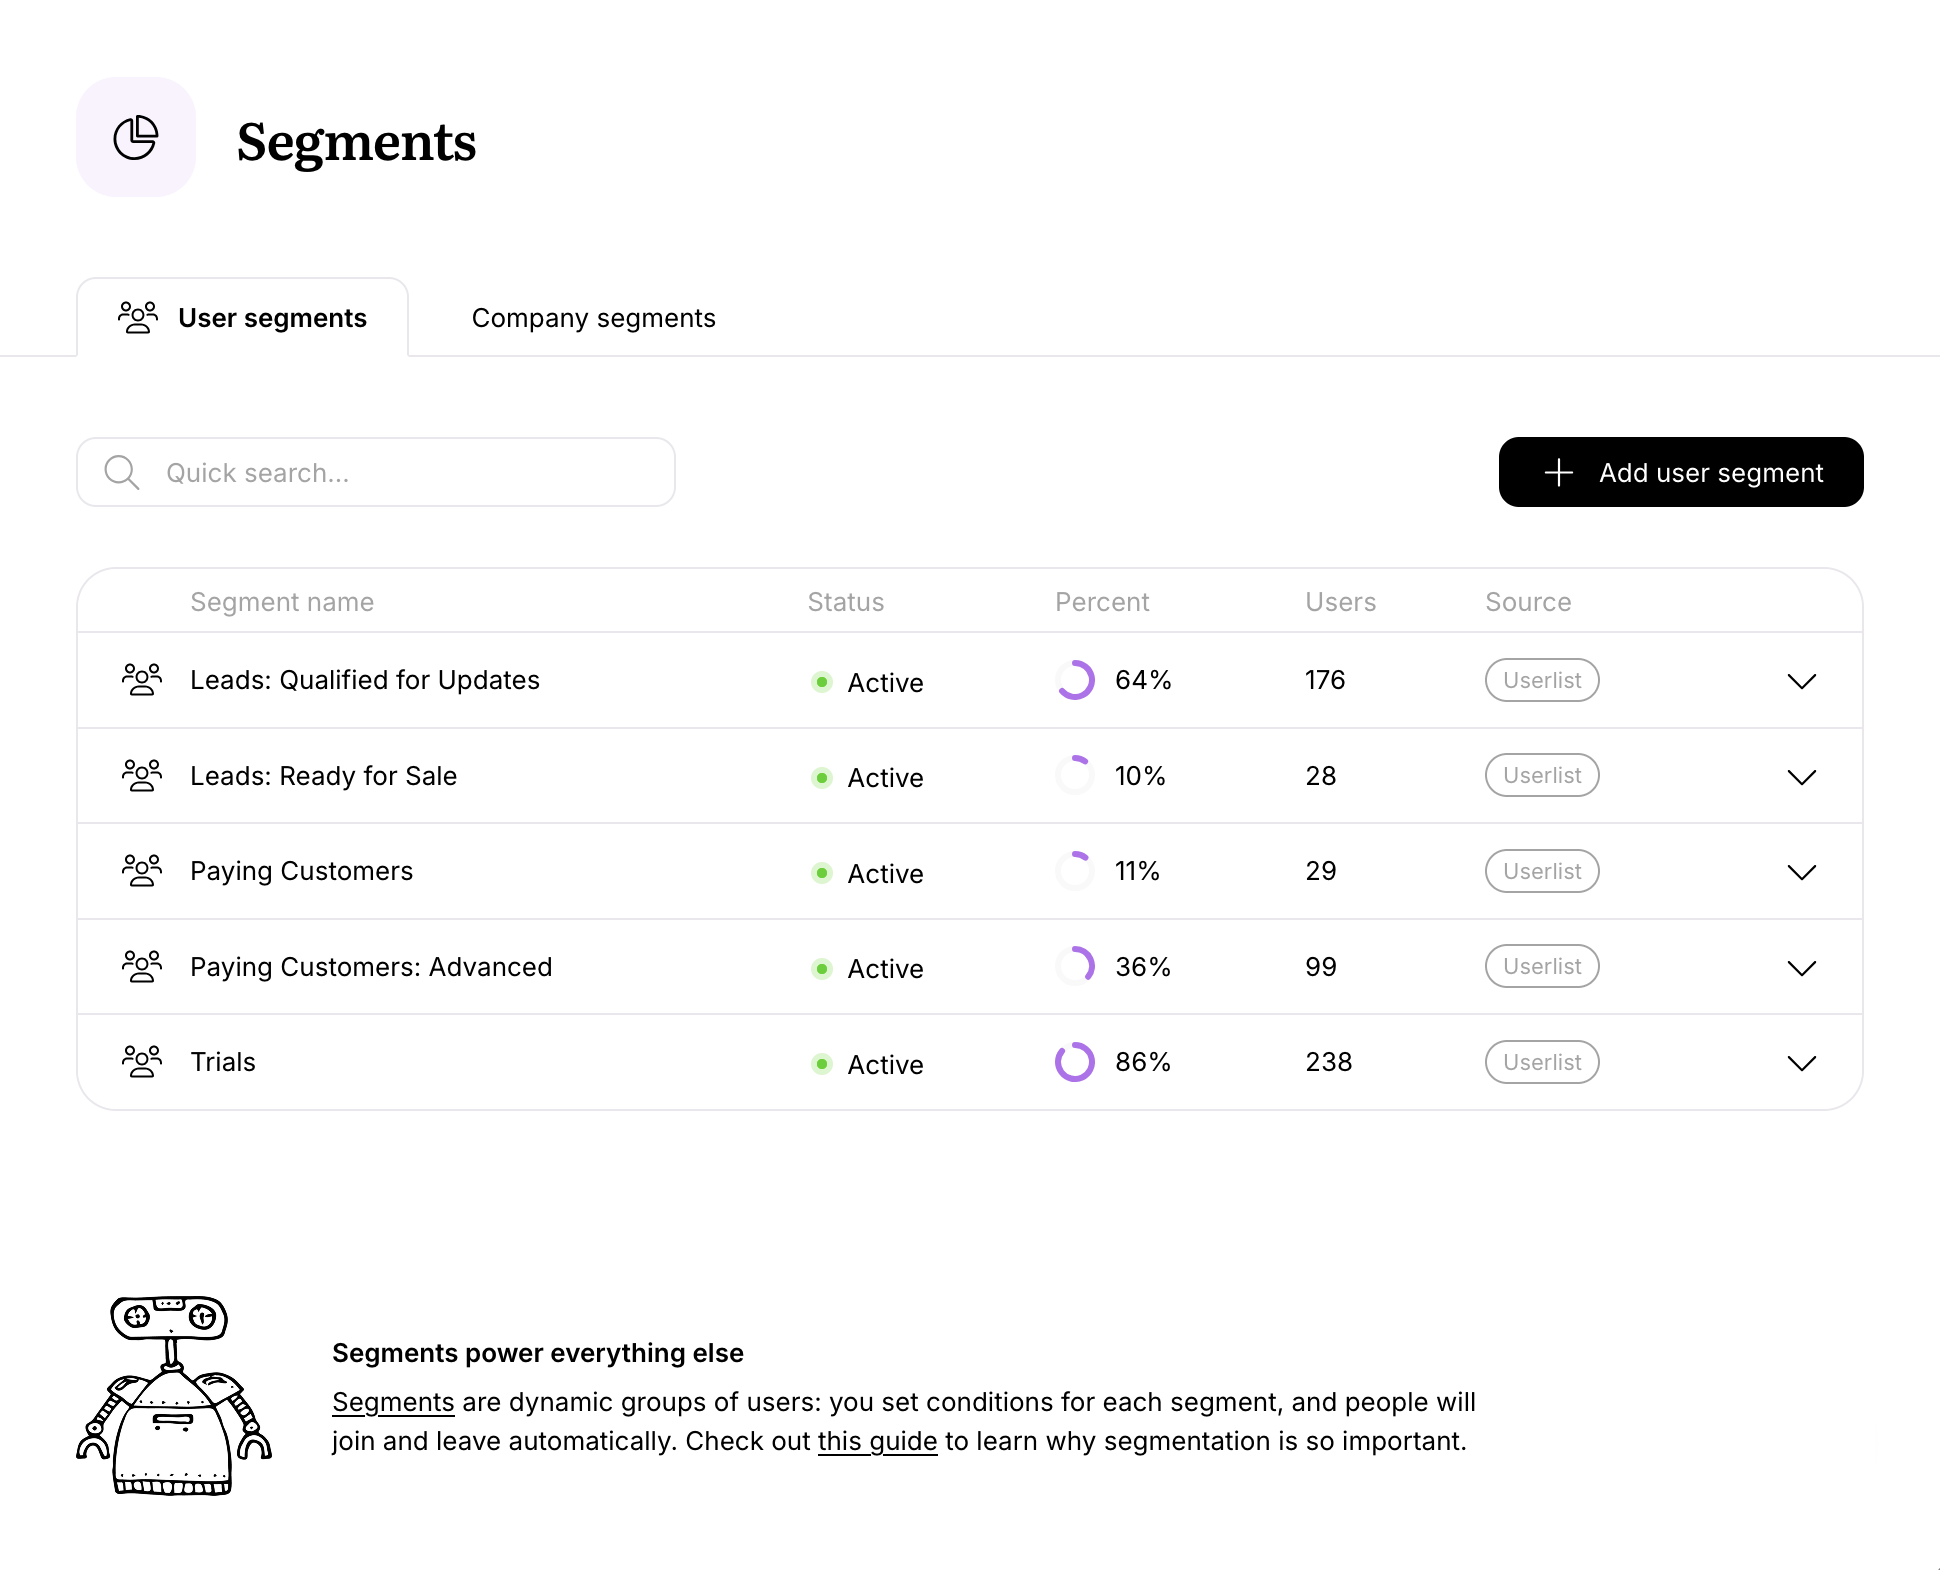Image resolution: width=1940 pixels, height=1570 pixels.
Task: Click the people icon beside Leads: Ready for Sale
Action: pos(142,774)
